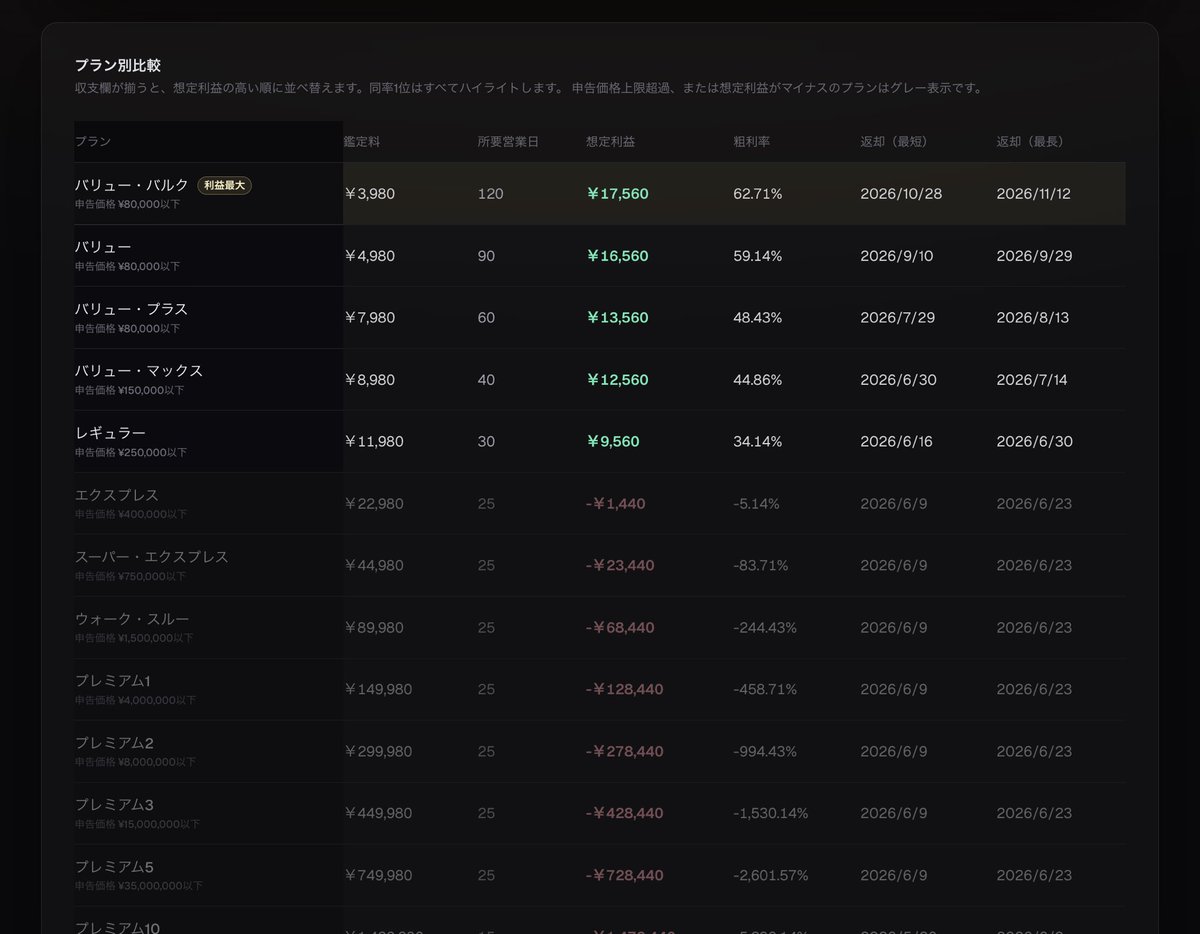1200x934 pixels.
Task: Select the スーパー・エクスプレス plan name
Action: tap(152, 557)
